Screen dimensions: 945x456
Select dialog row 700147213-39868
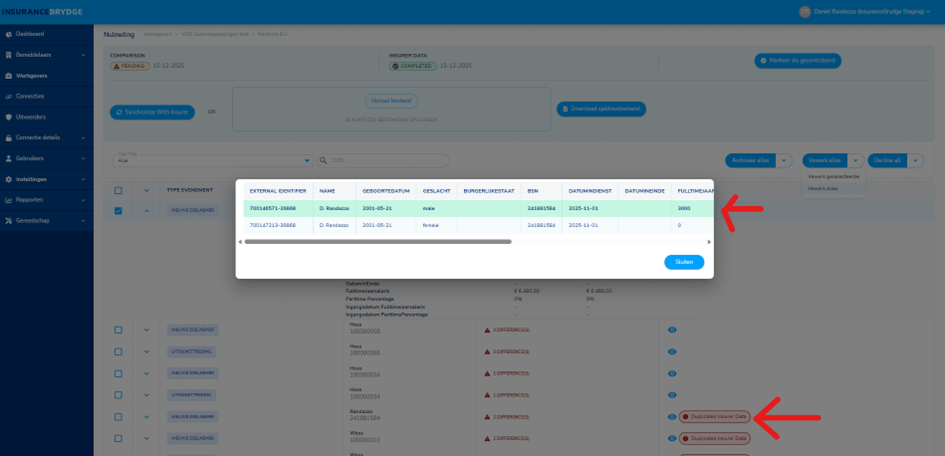pos(479,225)
